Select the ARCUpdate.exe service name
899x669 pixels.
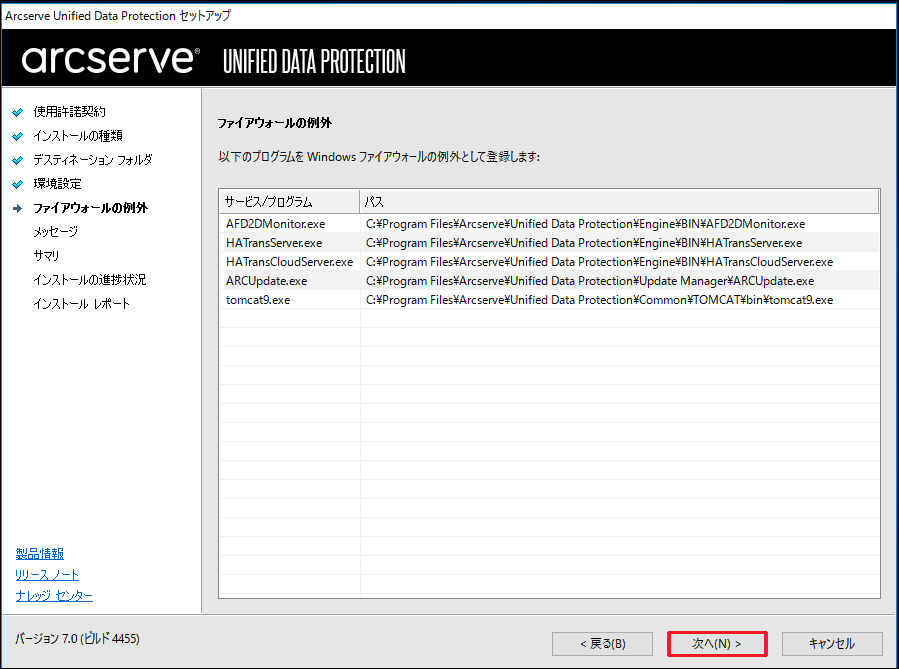[x=267, y=281]
